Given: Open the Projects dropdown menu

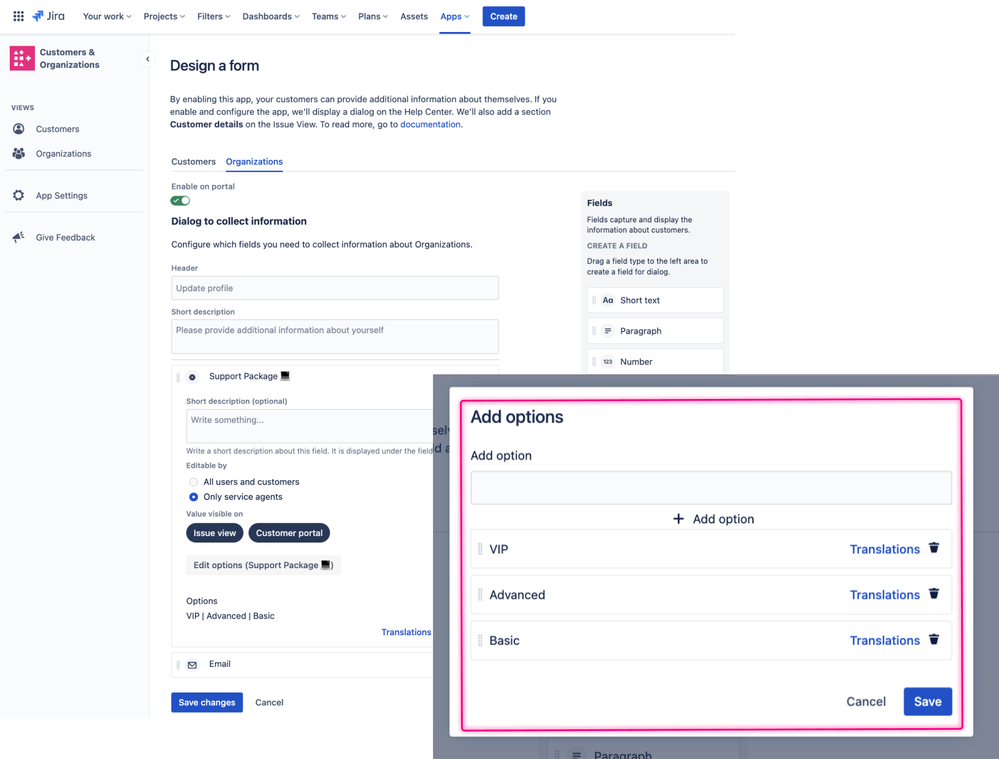Looking at the screenshot, I should pyautogui.click(x=164, y=17).
